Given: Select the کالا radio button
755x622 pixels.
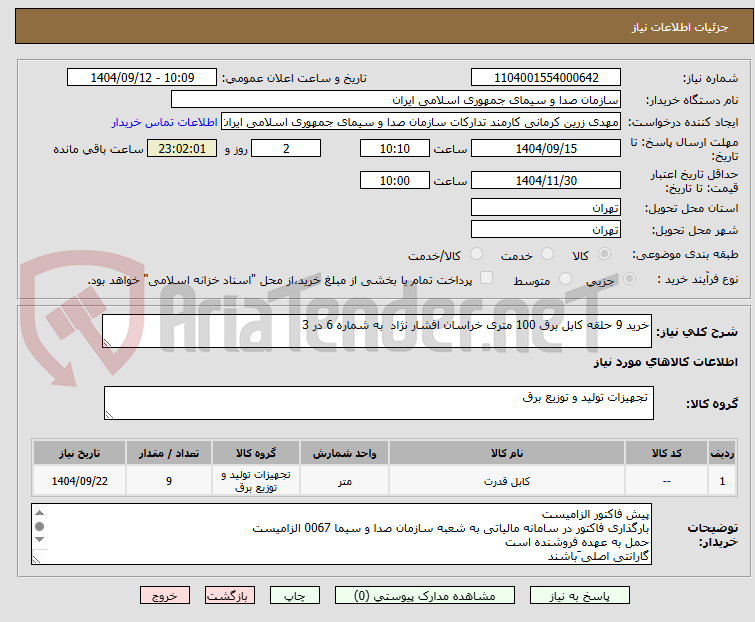Looking at the screenshot, I should click(604, 254).
